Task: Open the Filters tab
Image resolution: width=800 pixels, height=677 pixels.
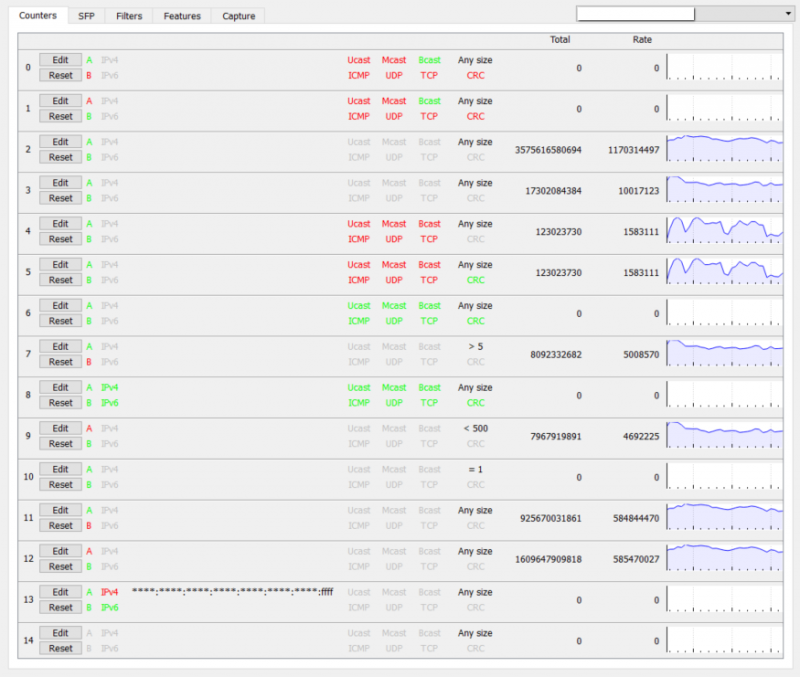Action: point(128,16)
